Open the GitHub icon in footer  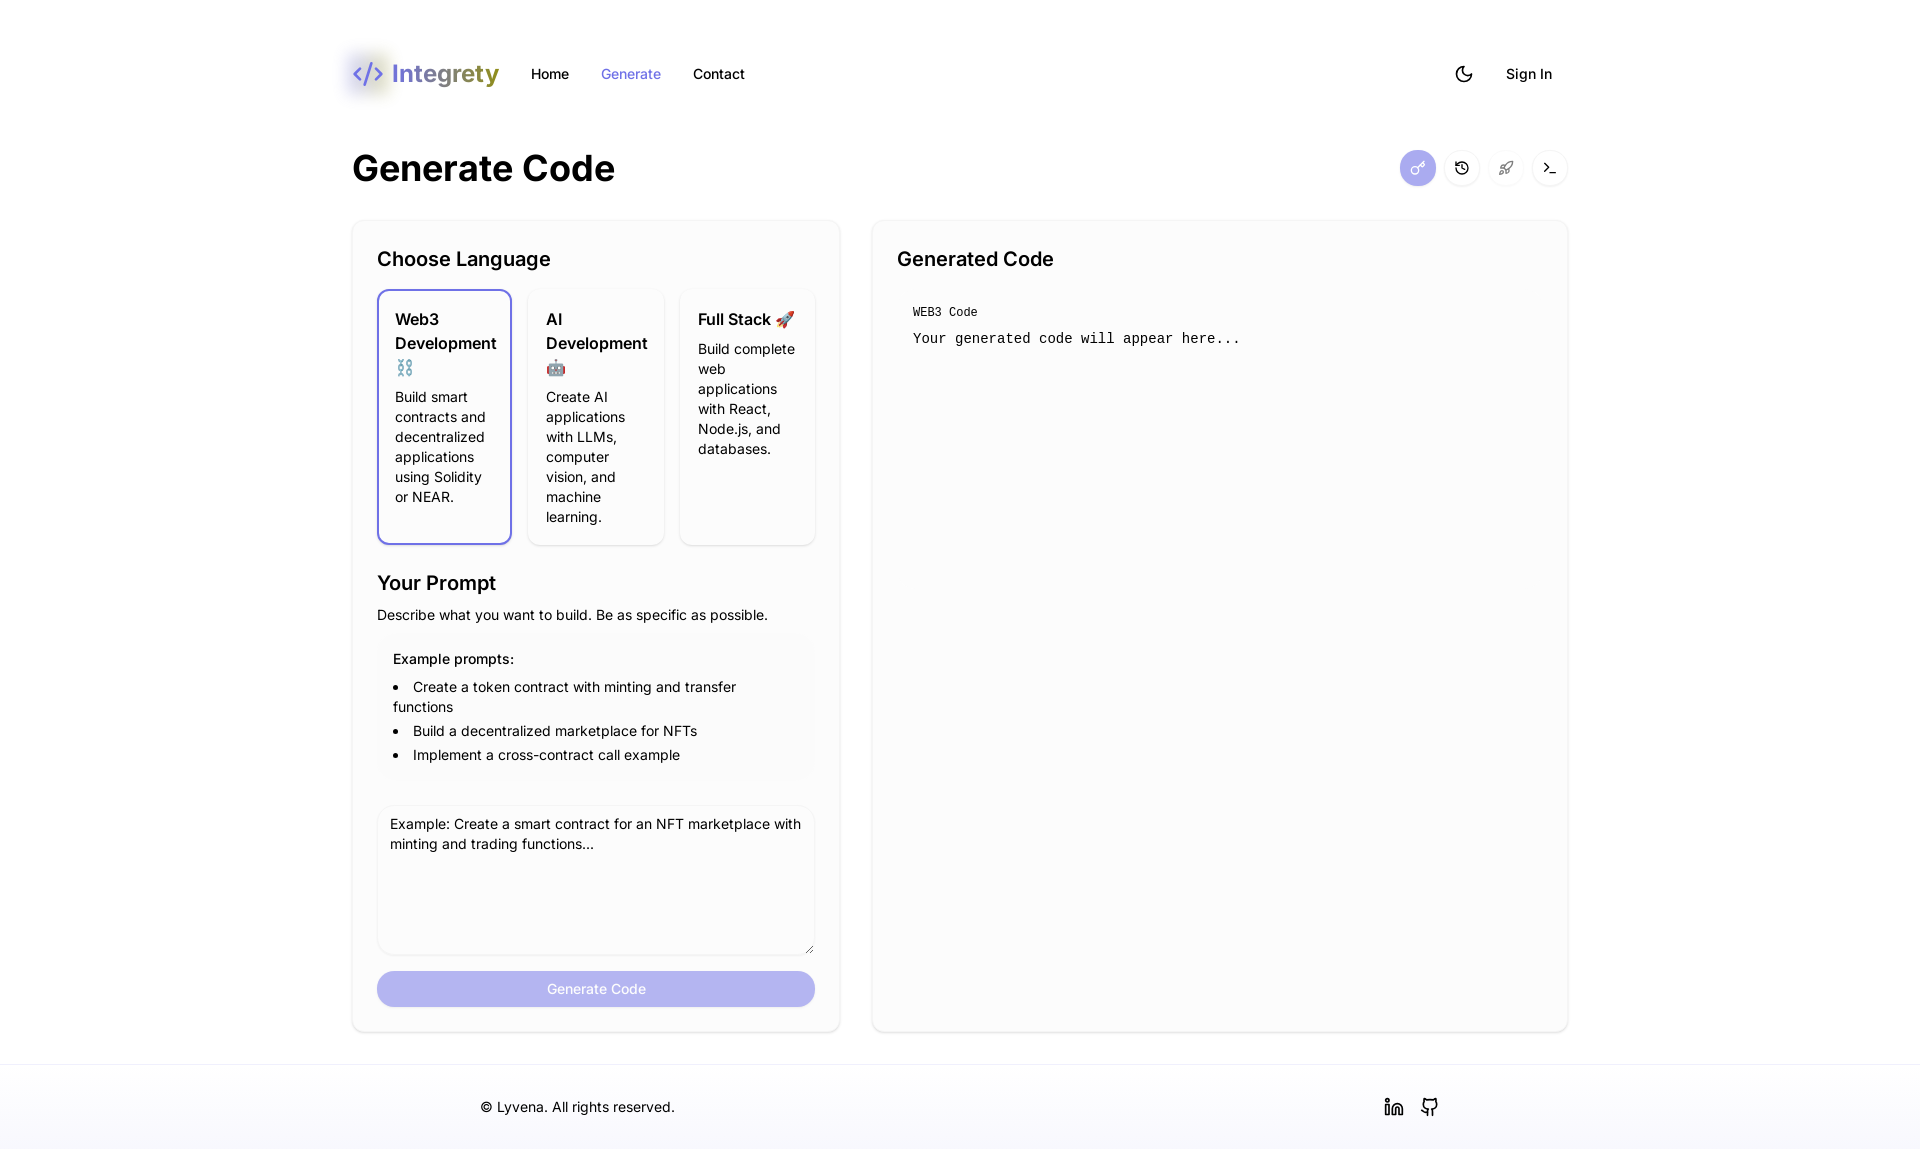[1429, 1106]
